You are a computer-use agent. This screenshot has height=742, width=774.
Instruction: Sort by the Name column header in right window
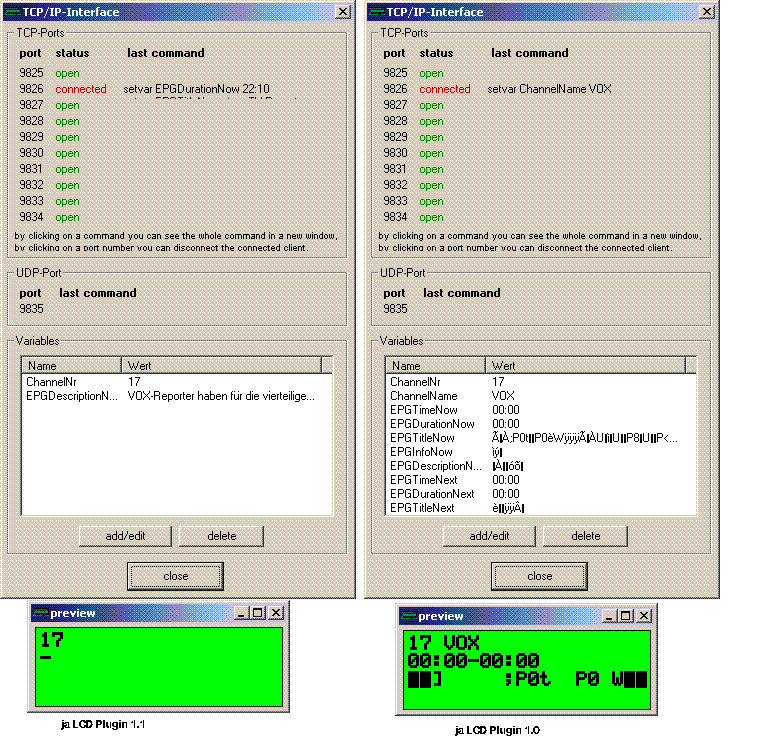tap(435, 366)
